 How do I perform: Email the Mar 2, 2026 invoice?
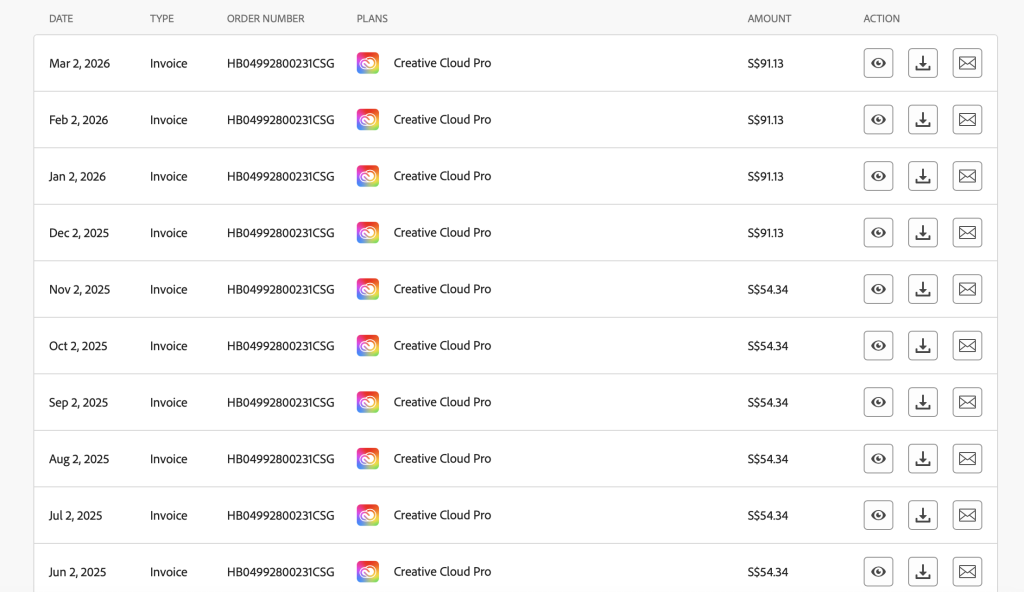pos(967,63)
